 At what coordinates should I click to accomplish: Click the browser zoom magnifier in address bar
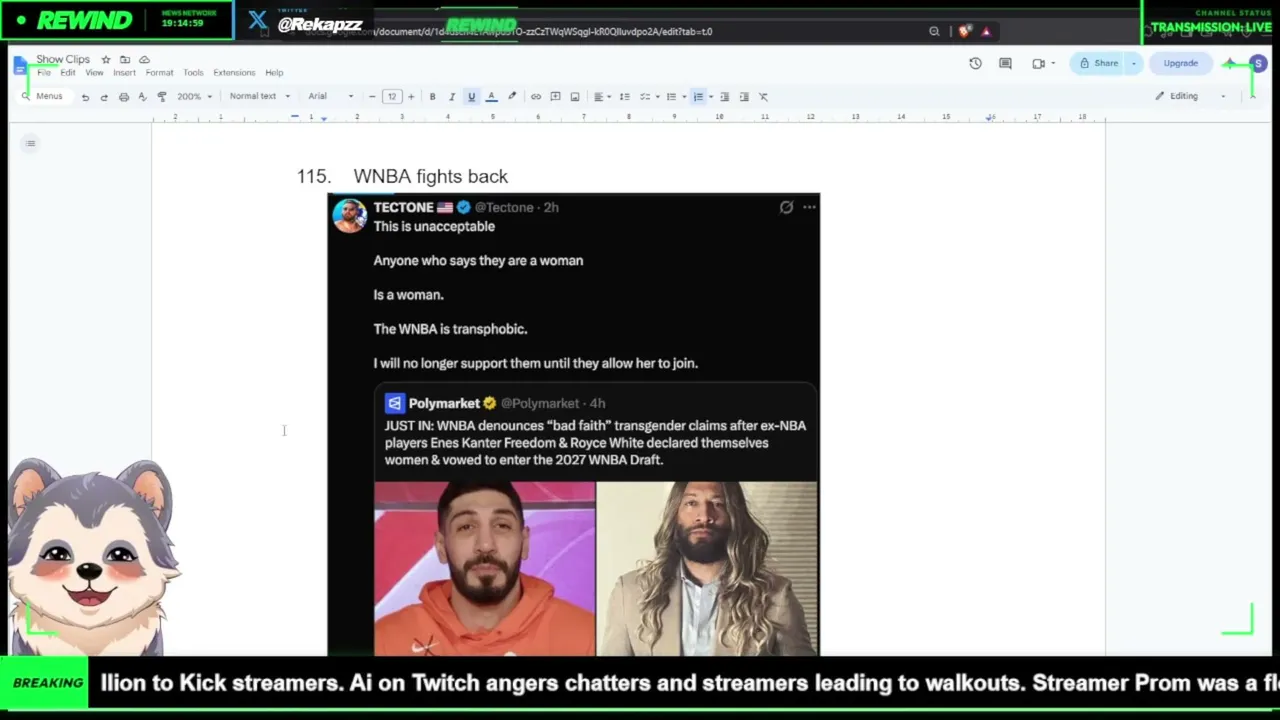934,31
